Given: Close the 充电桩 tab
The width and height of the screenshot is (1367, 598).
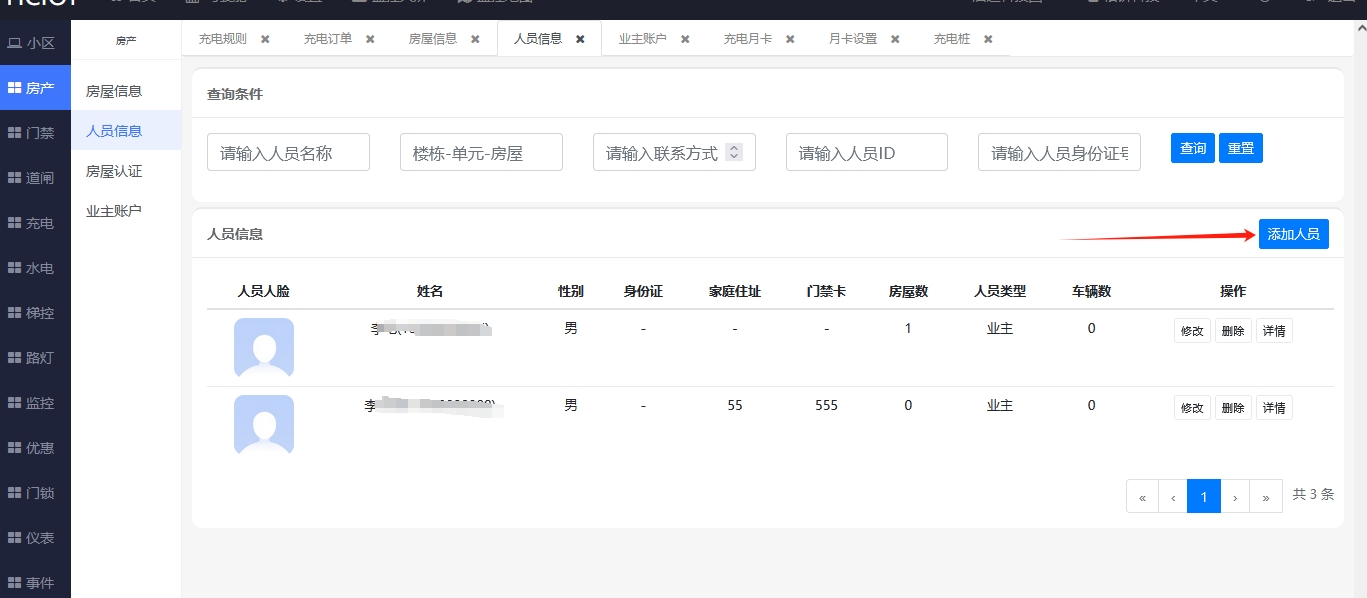Looking at the screenshot, I should pyautogui.click(x=987, y=38).
